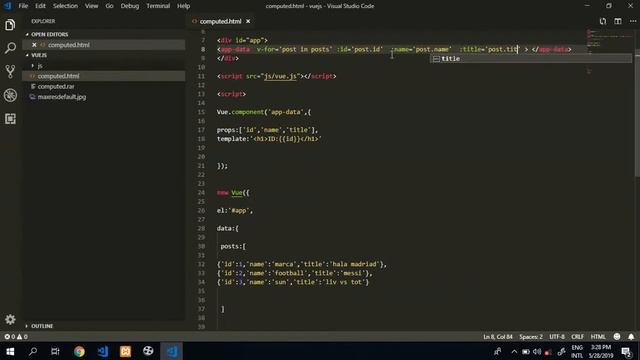The width and height of the screenshot is (640, 360).
Task: Click the 'hala madriad' row on line 32
Action: tap(302, 264)
